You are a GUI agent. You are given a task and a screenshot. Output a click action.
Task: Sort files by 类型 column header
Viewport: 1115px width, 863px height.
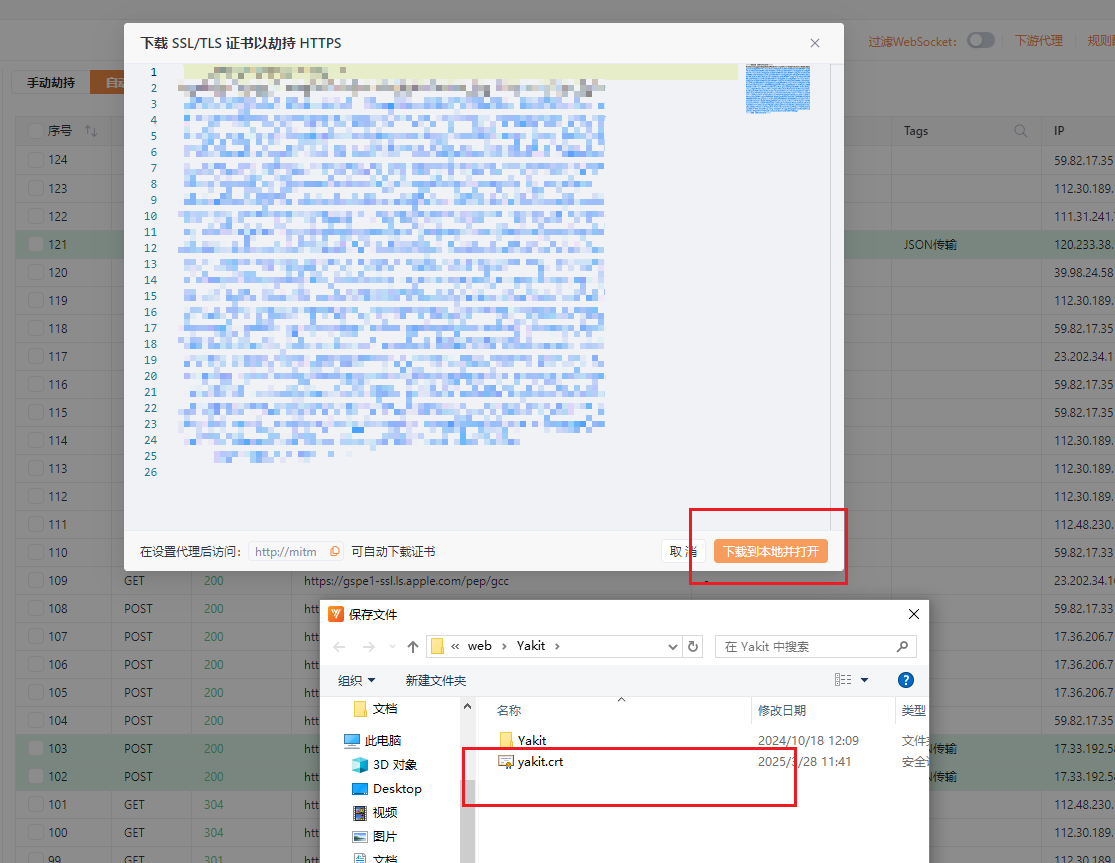913,710
